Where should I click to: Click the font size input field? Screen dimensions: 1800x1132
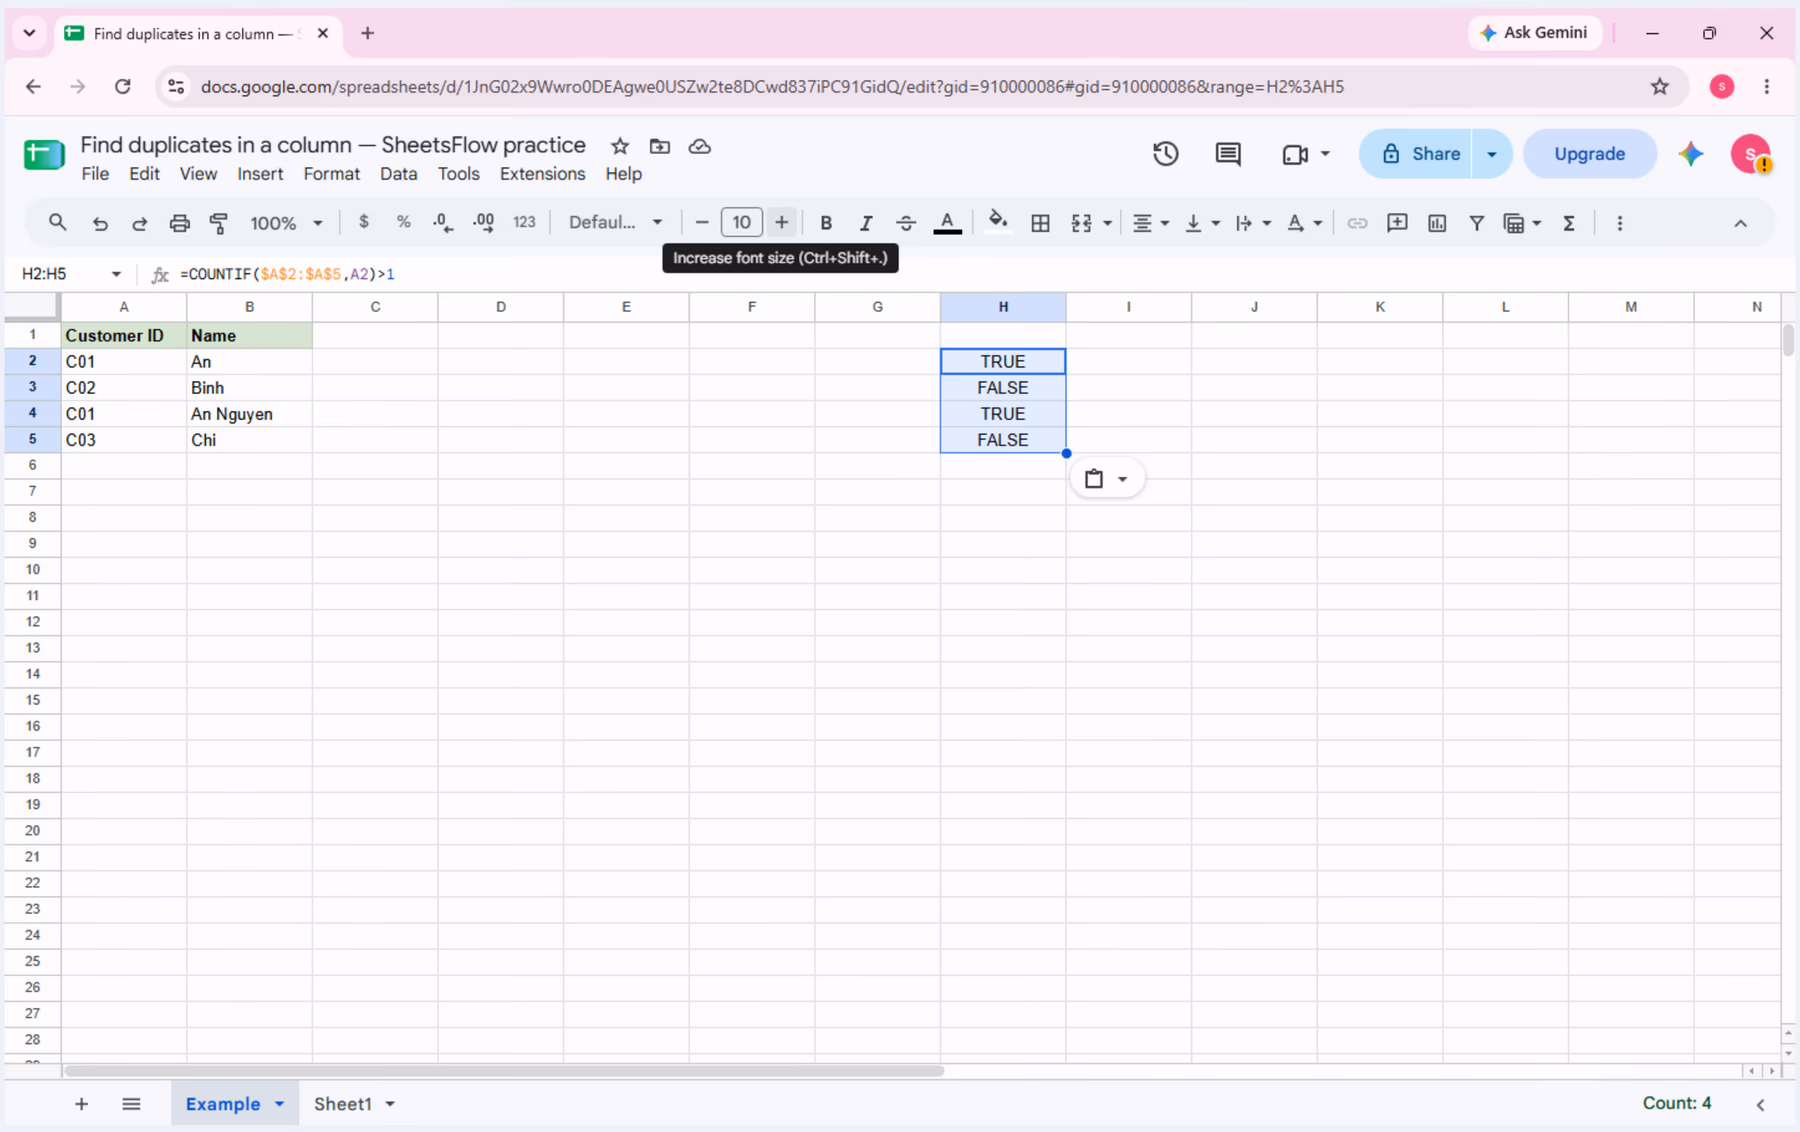(x=741, y=222)
